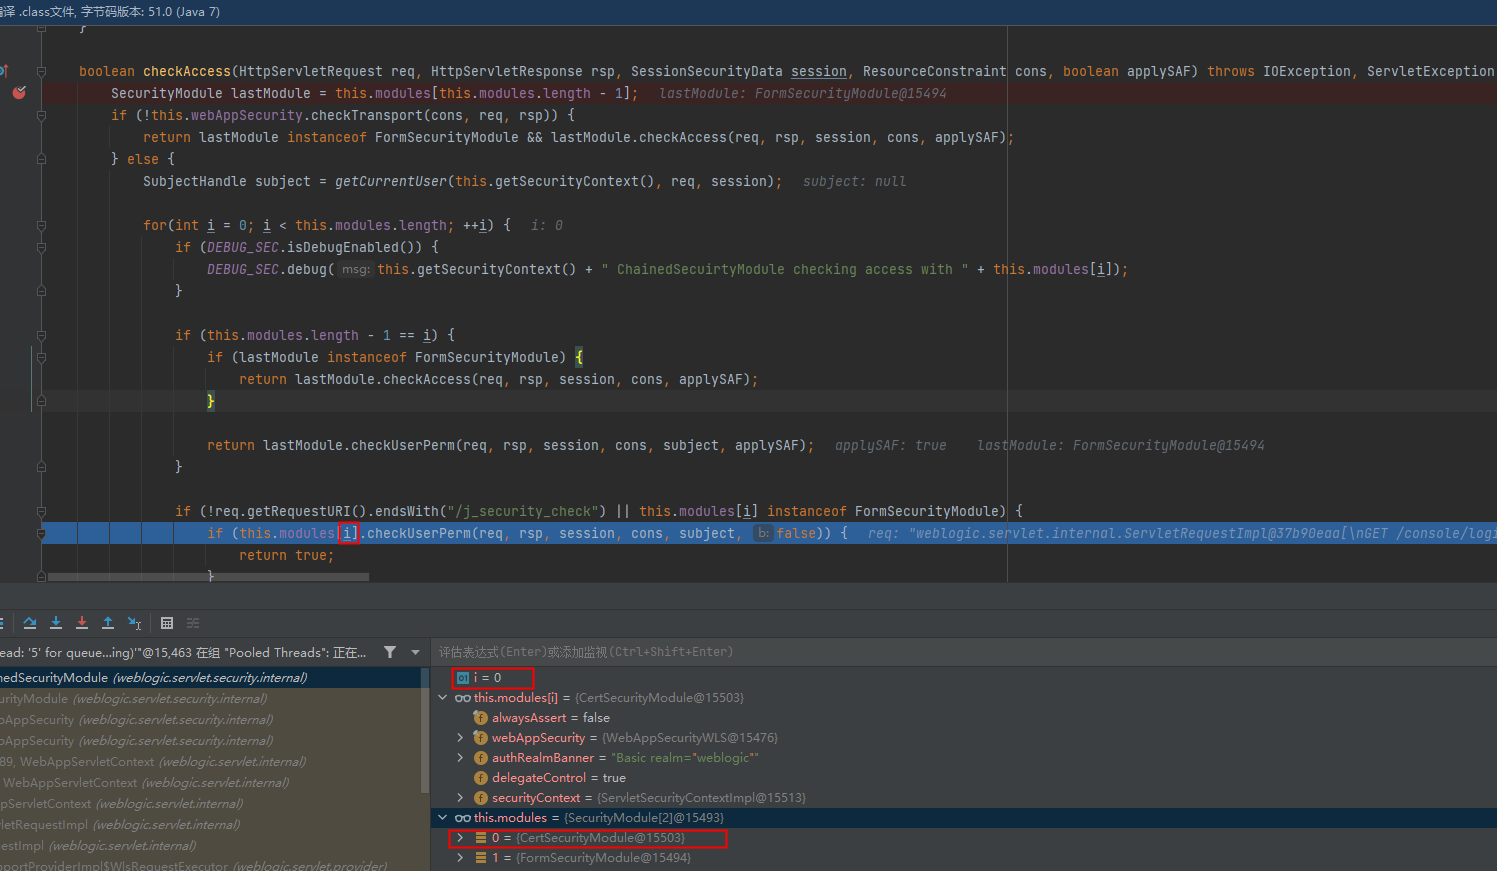Click the checkUserPerm call on highlighted line
This screenshot has height=871, width=1497.
point(419,533)
